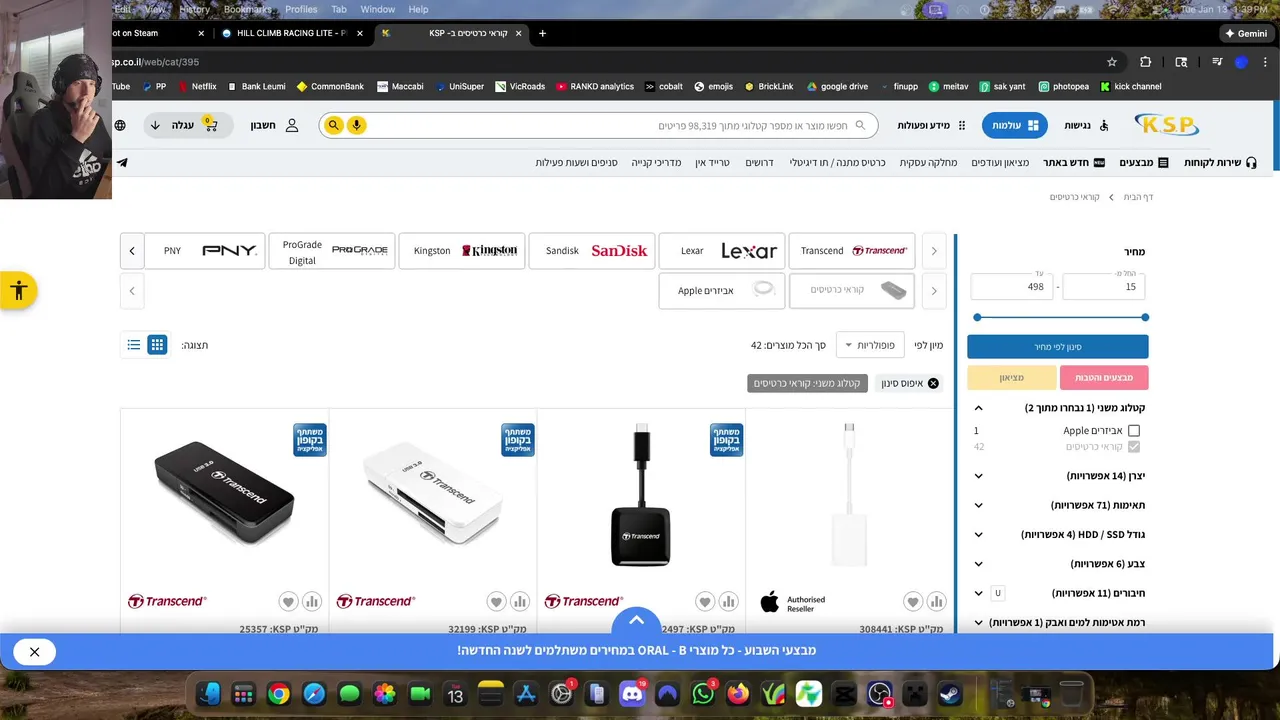This screenshot has height=720, width=1280.
Task: Open the פופולריות sort dropdown
Action: 870,345
